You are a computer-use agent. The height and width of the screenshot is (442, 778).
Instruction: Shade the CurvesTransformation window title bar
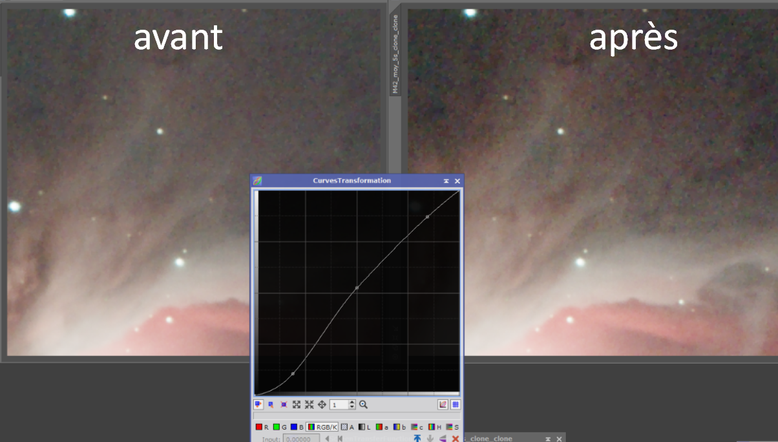click(446, 181)
